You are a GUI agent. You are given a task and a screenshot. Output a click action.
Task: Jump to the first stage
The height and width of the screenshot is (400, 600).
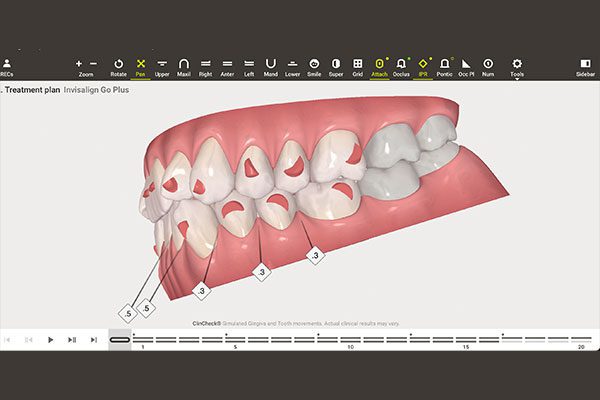tap(7, 340)
